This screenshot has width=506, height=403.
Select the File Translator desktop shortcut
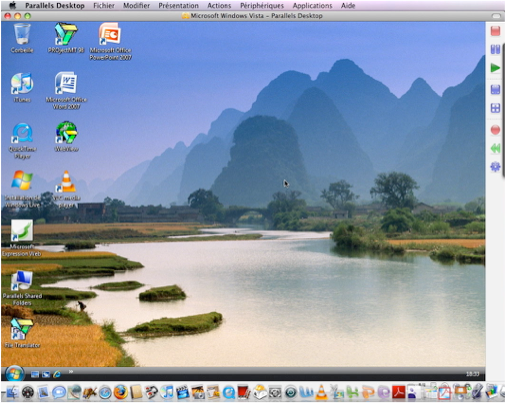[22, 333]
